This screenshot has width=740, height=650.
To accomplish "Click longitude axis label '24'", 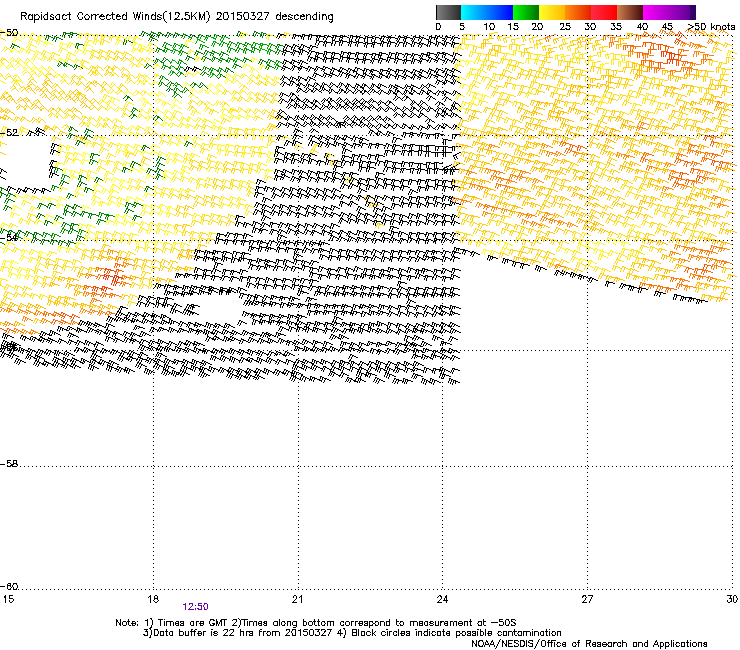I will (x=442, y=599).
